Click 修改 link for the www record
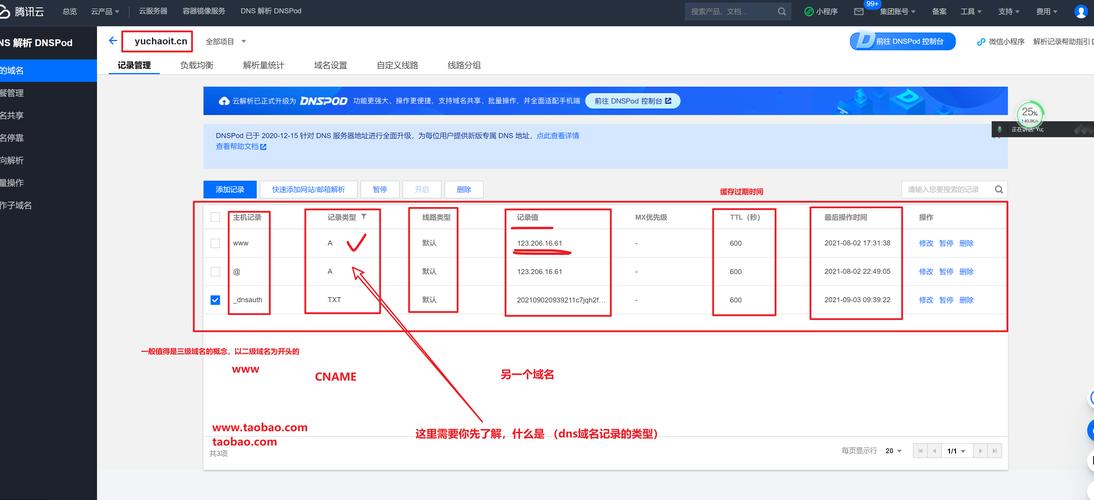Image resolution: width=1094 pixels, height=500 pixels. [x=926, y=243]
